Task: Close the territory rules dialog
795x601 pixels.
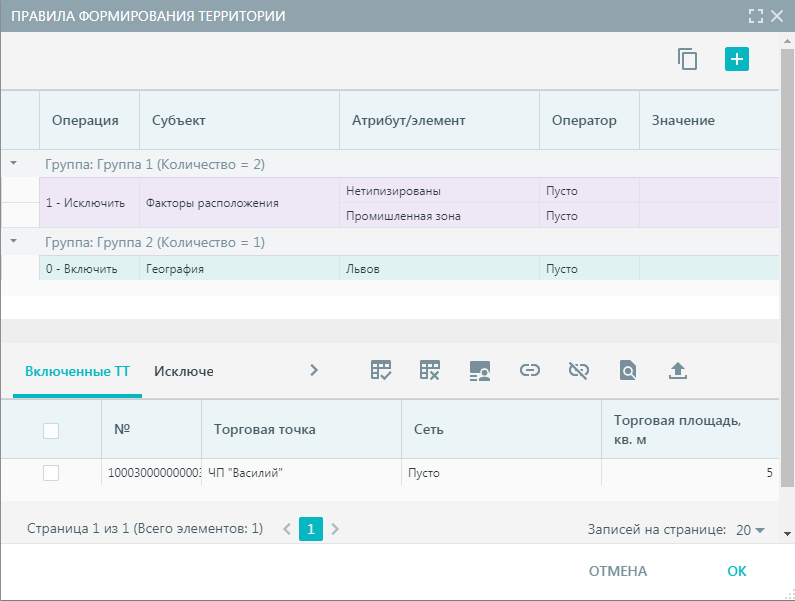Action: tap(777, 16)
